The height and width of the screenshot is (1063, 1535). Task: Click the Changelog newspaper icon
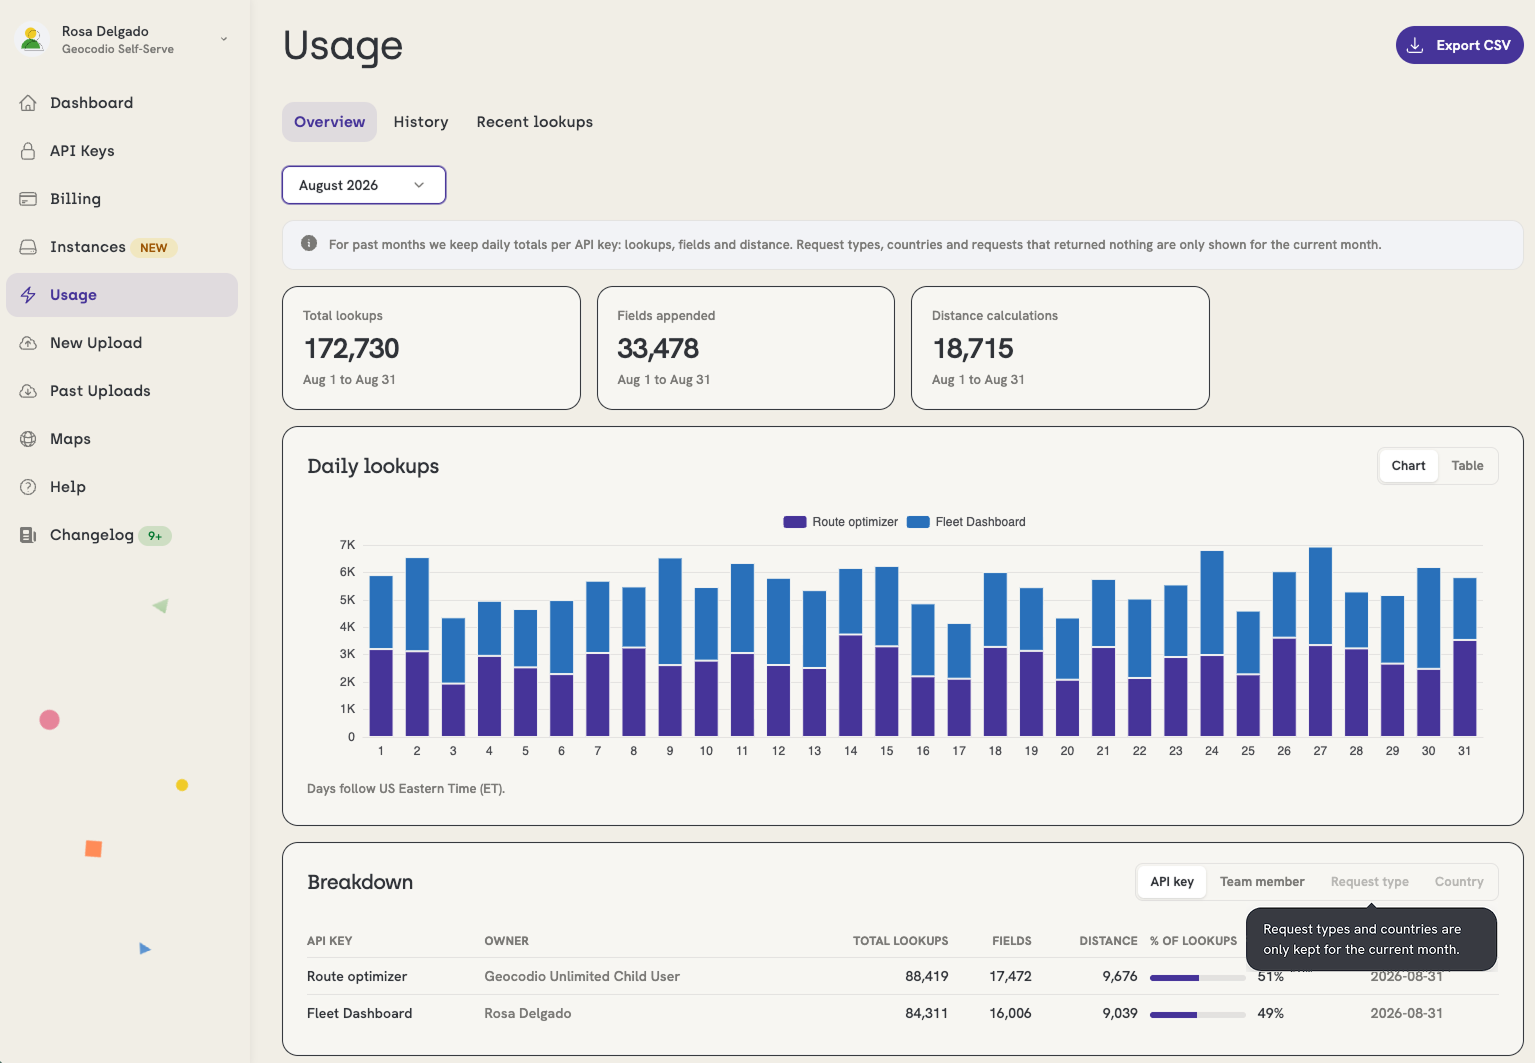28,535
